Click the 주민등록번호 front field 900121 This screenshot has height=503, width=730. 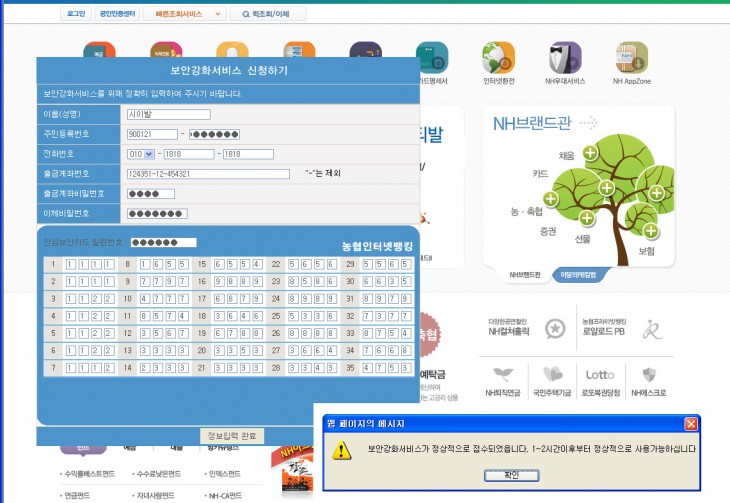[152, 134]
